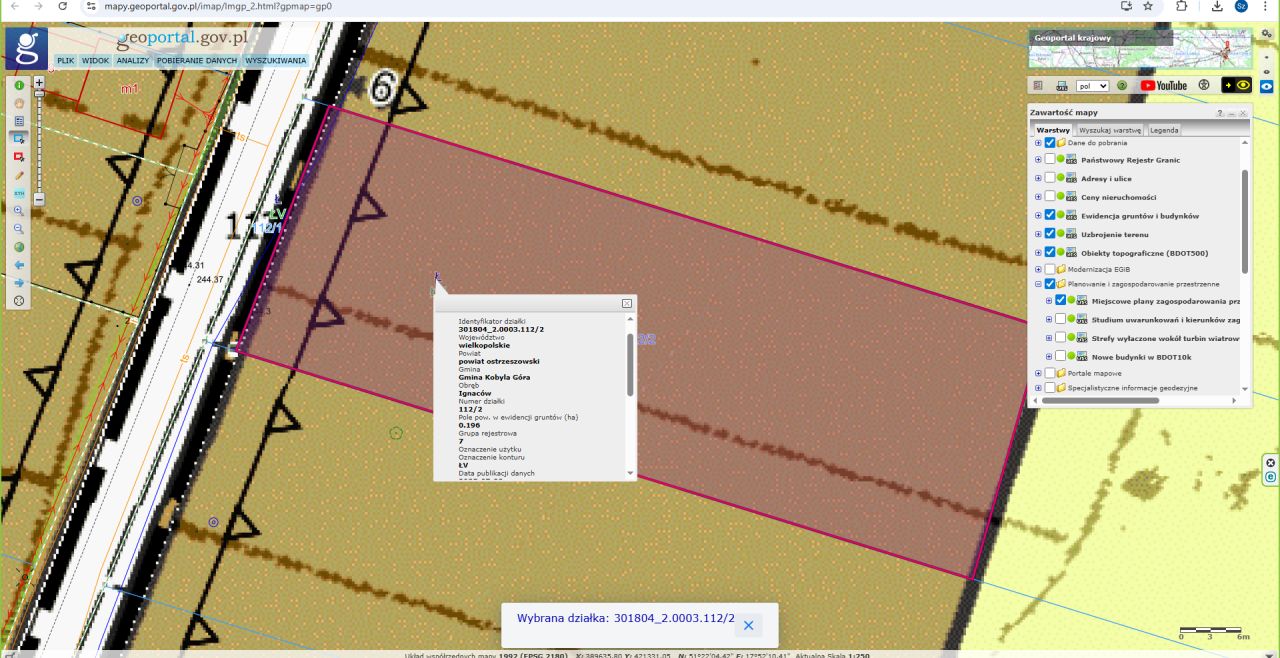
Task: Reload the page in the browser
Action: click(62, 6)
